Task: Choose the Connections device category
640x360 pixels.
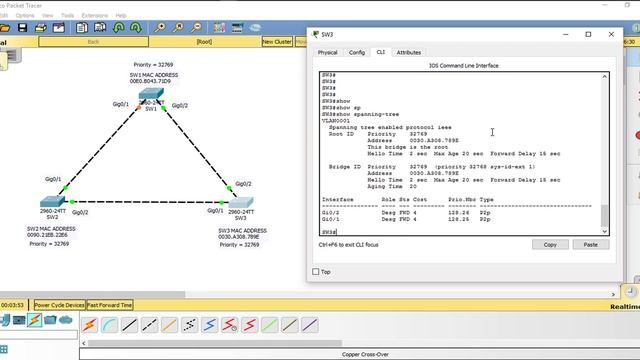Action: (35, 320)
